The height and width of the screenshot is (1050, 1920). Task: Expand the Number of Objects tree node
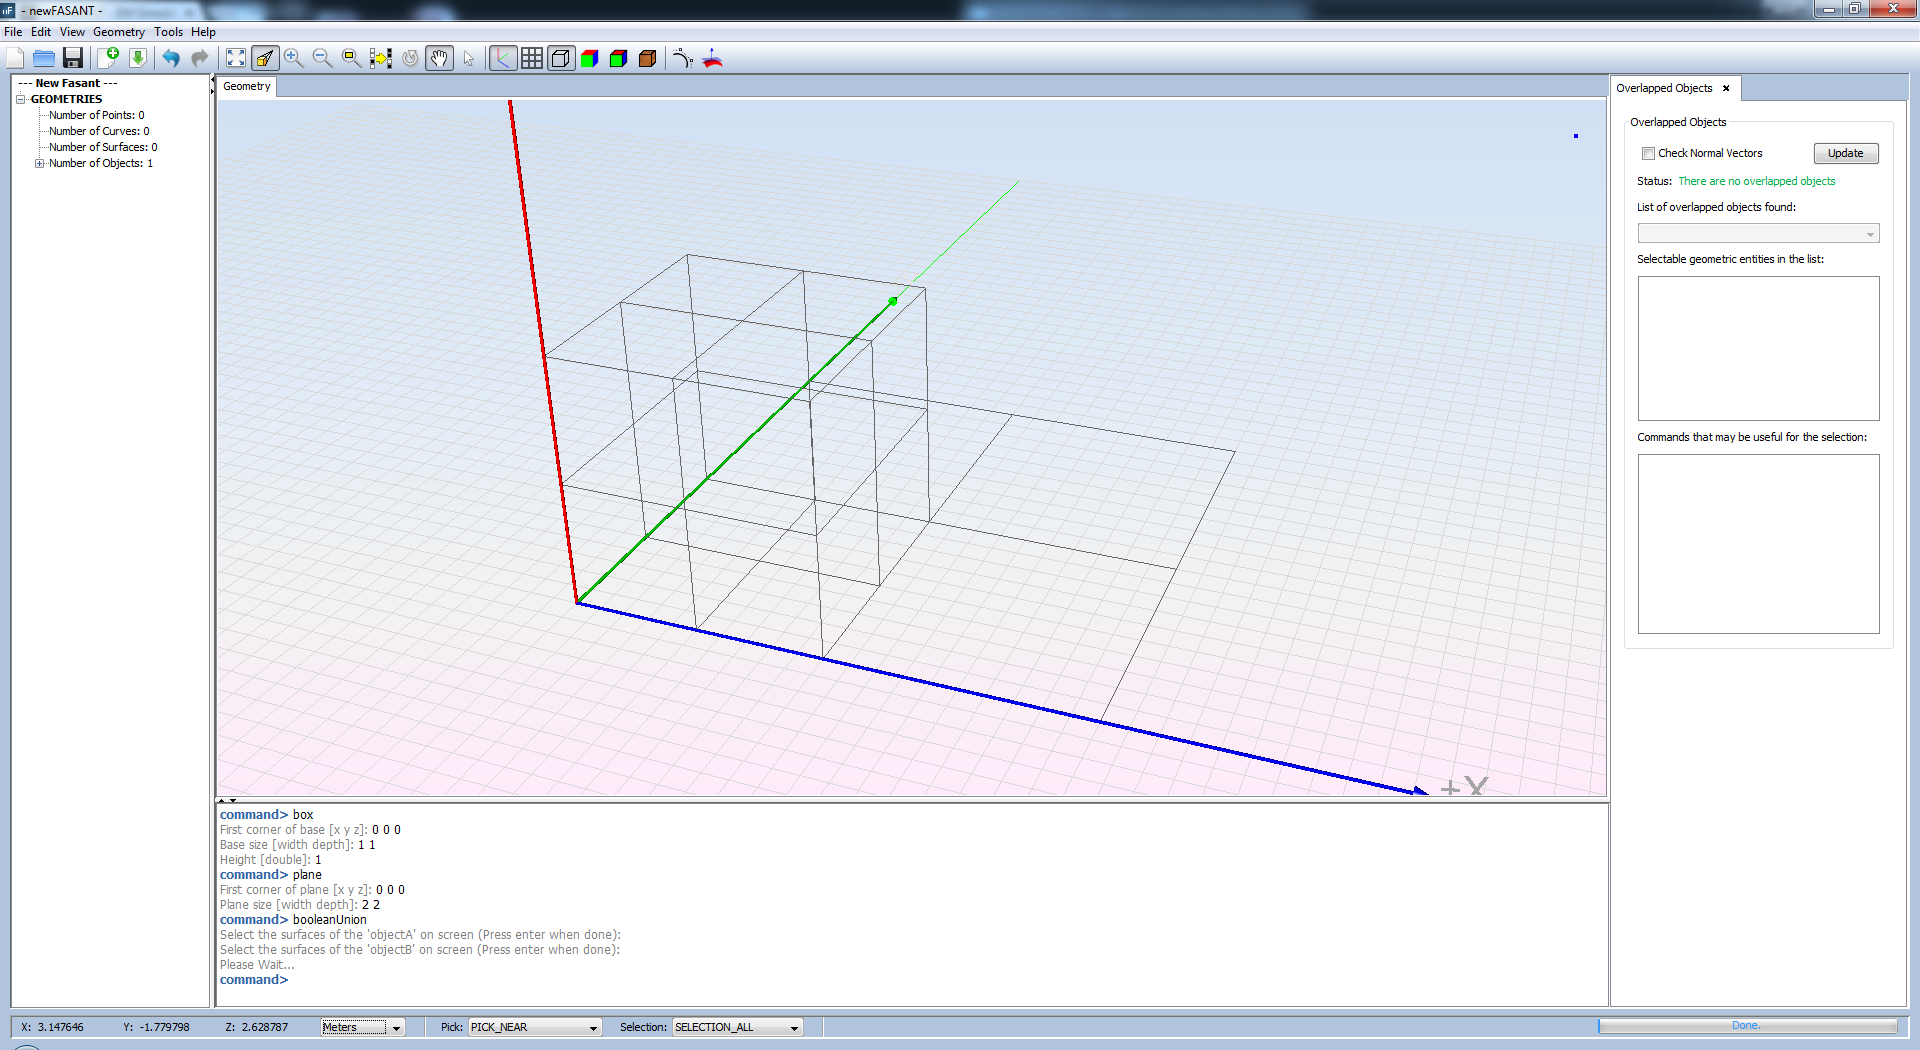click(x=40, y=163)
